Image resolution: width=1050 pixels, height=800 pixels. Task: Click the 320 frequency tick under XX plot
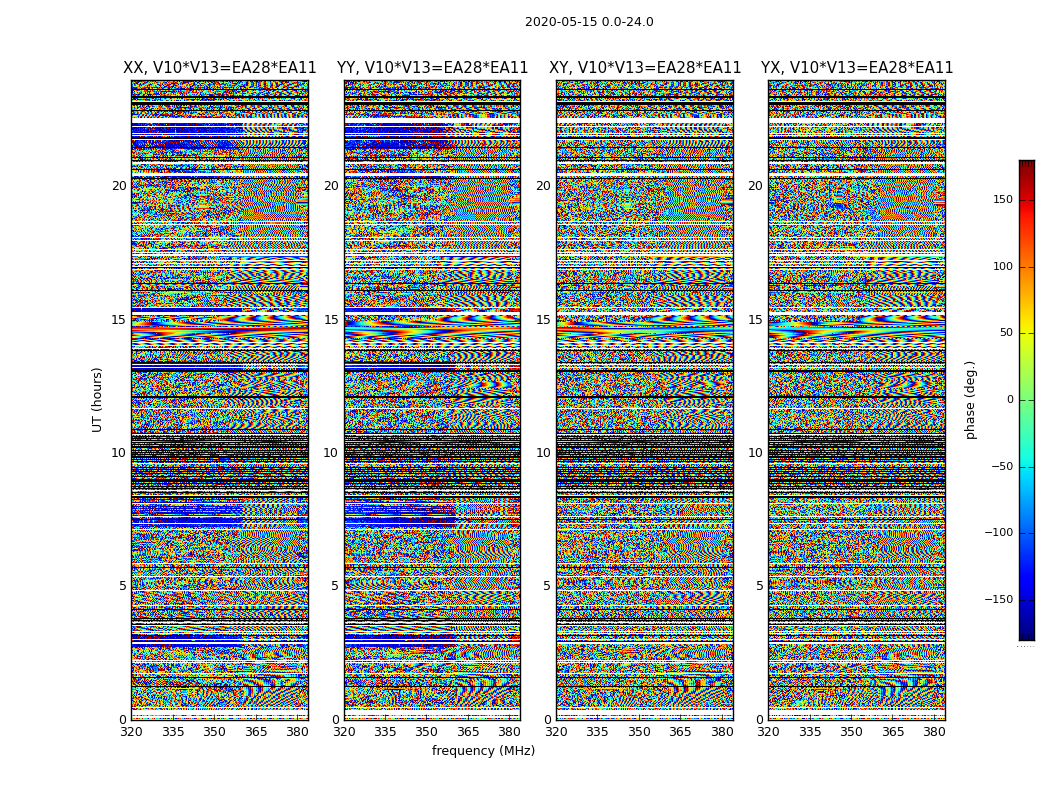pyautogui.click(x=131, y=732)
